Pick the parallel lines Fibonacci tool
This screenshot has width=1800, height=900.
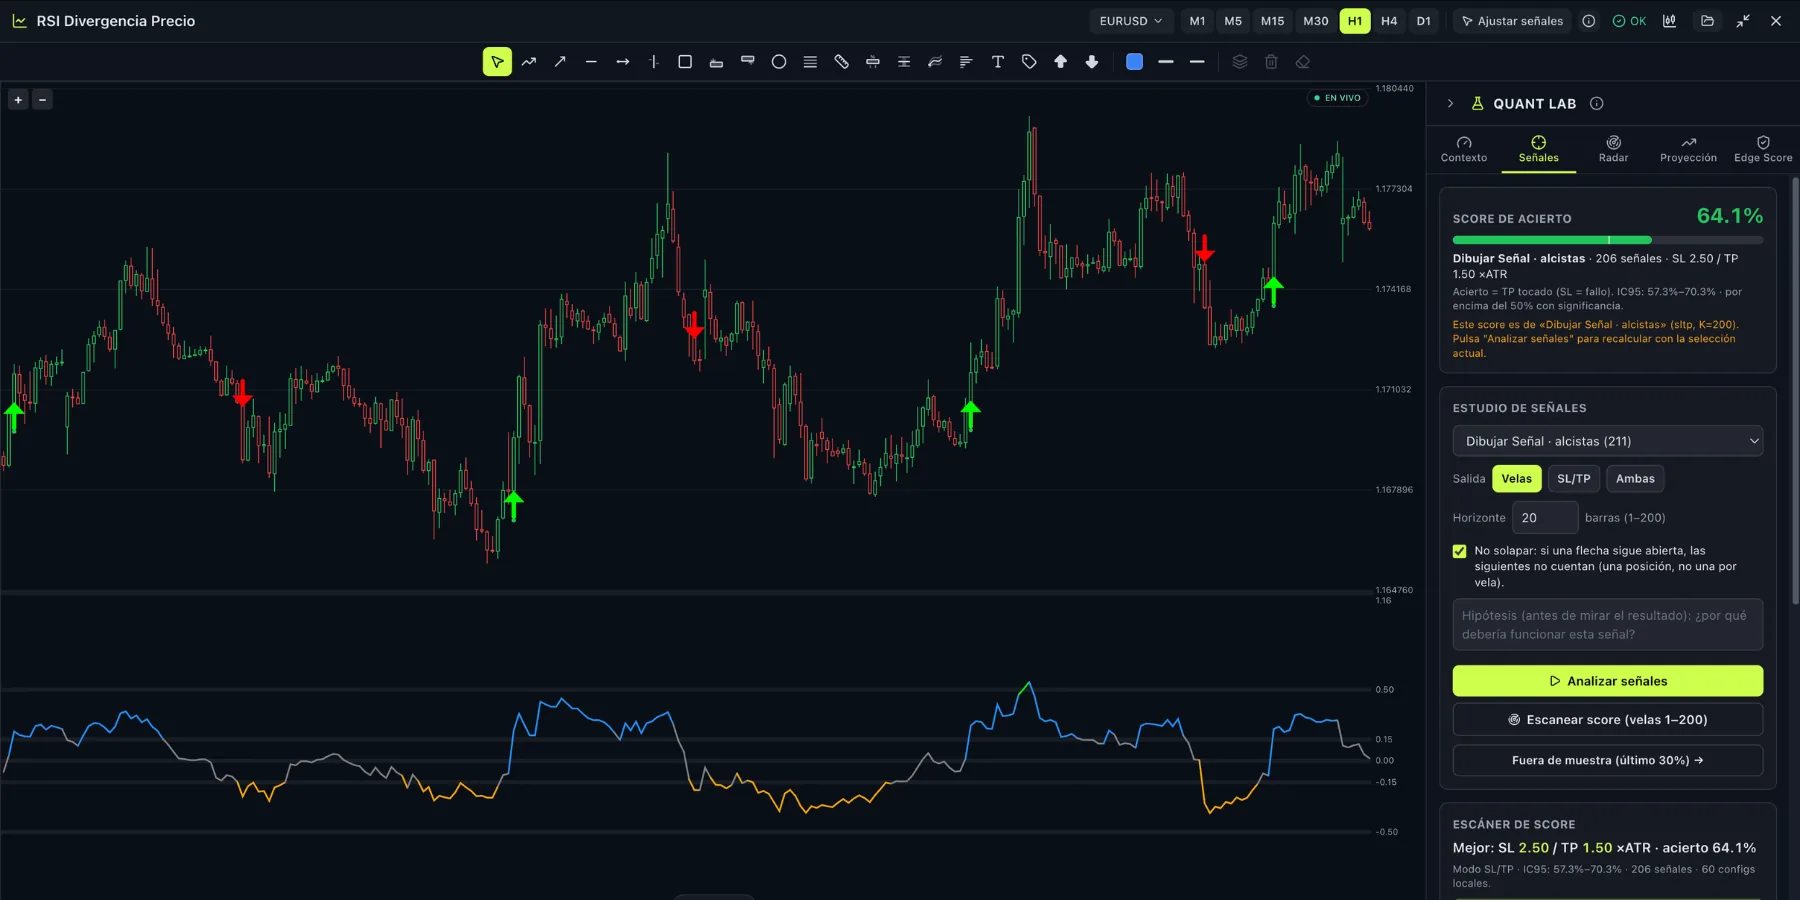pos(810,62)
